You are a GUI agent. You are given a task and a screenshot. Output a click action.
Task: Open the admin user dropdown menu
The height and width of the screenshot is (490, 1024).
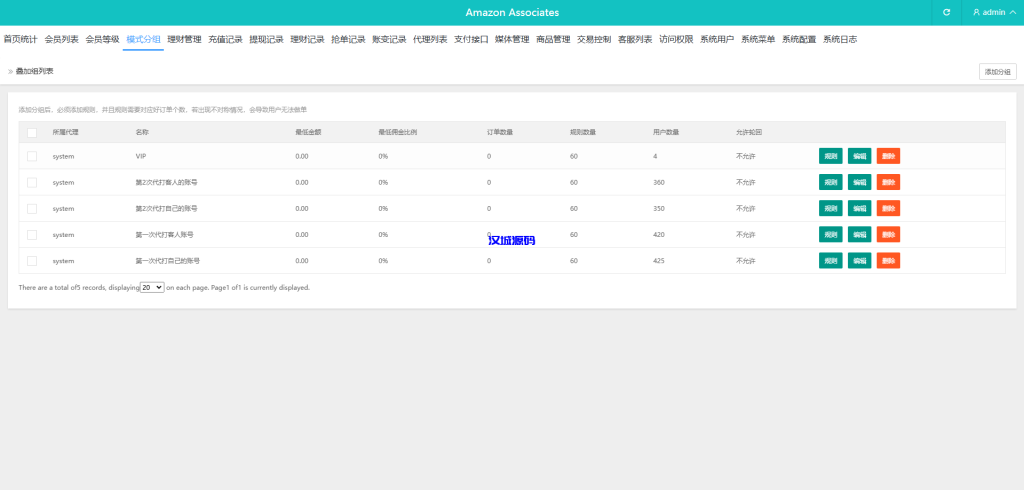point(994,12)
